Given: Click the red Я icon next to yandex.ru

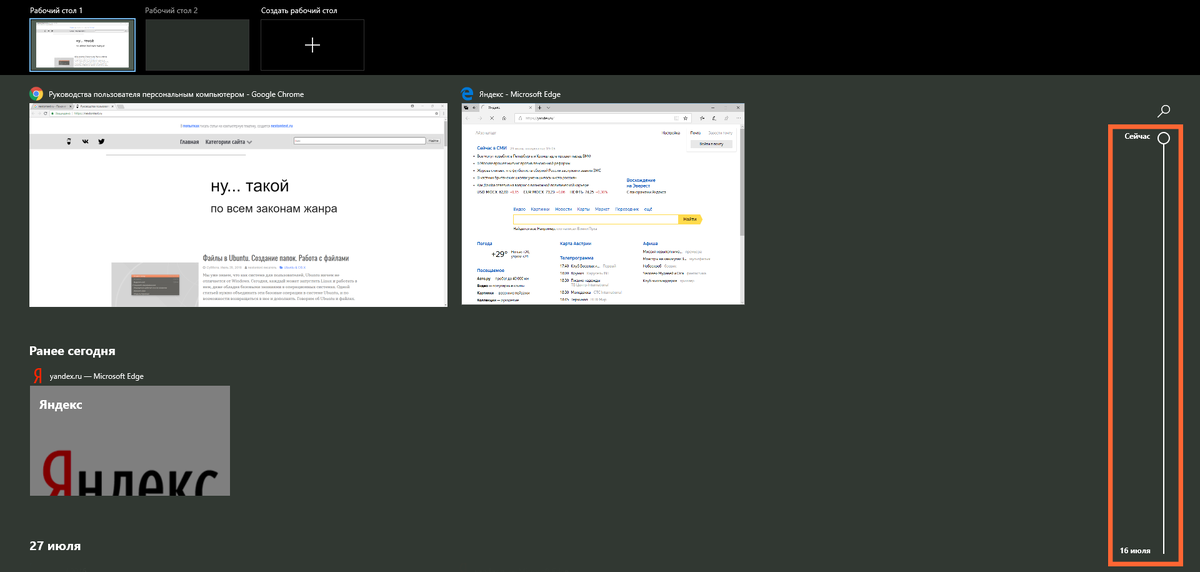Looking at the screenshot, I should [x=36, y=376].
